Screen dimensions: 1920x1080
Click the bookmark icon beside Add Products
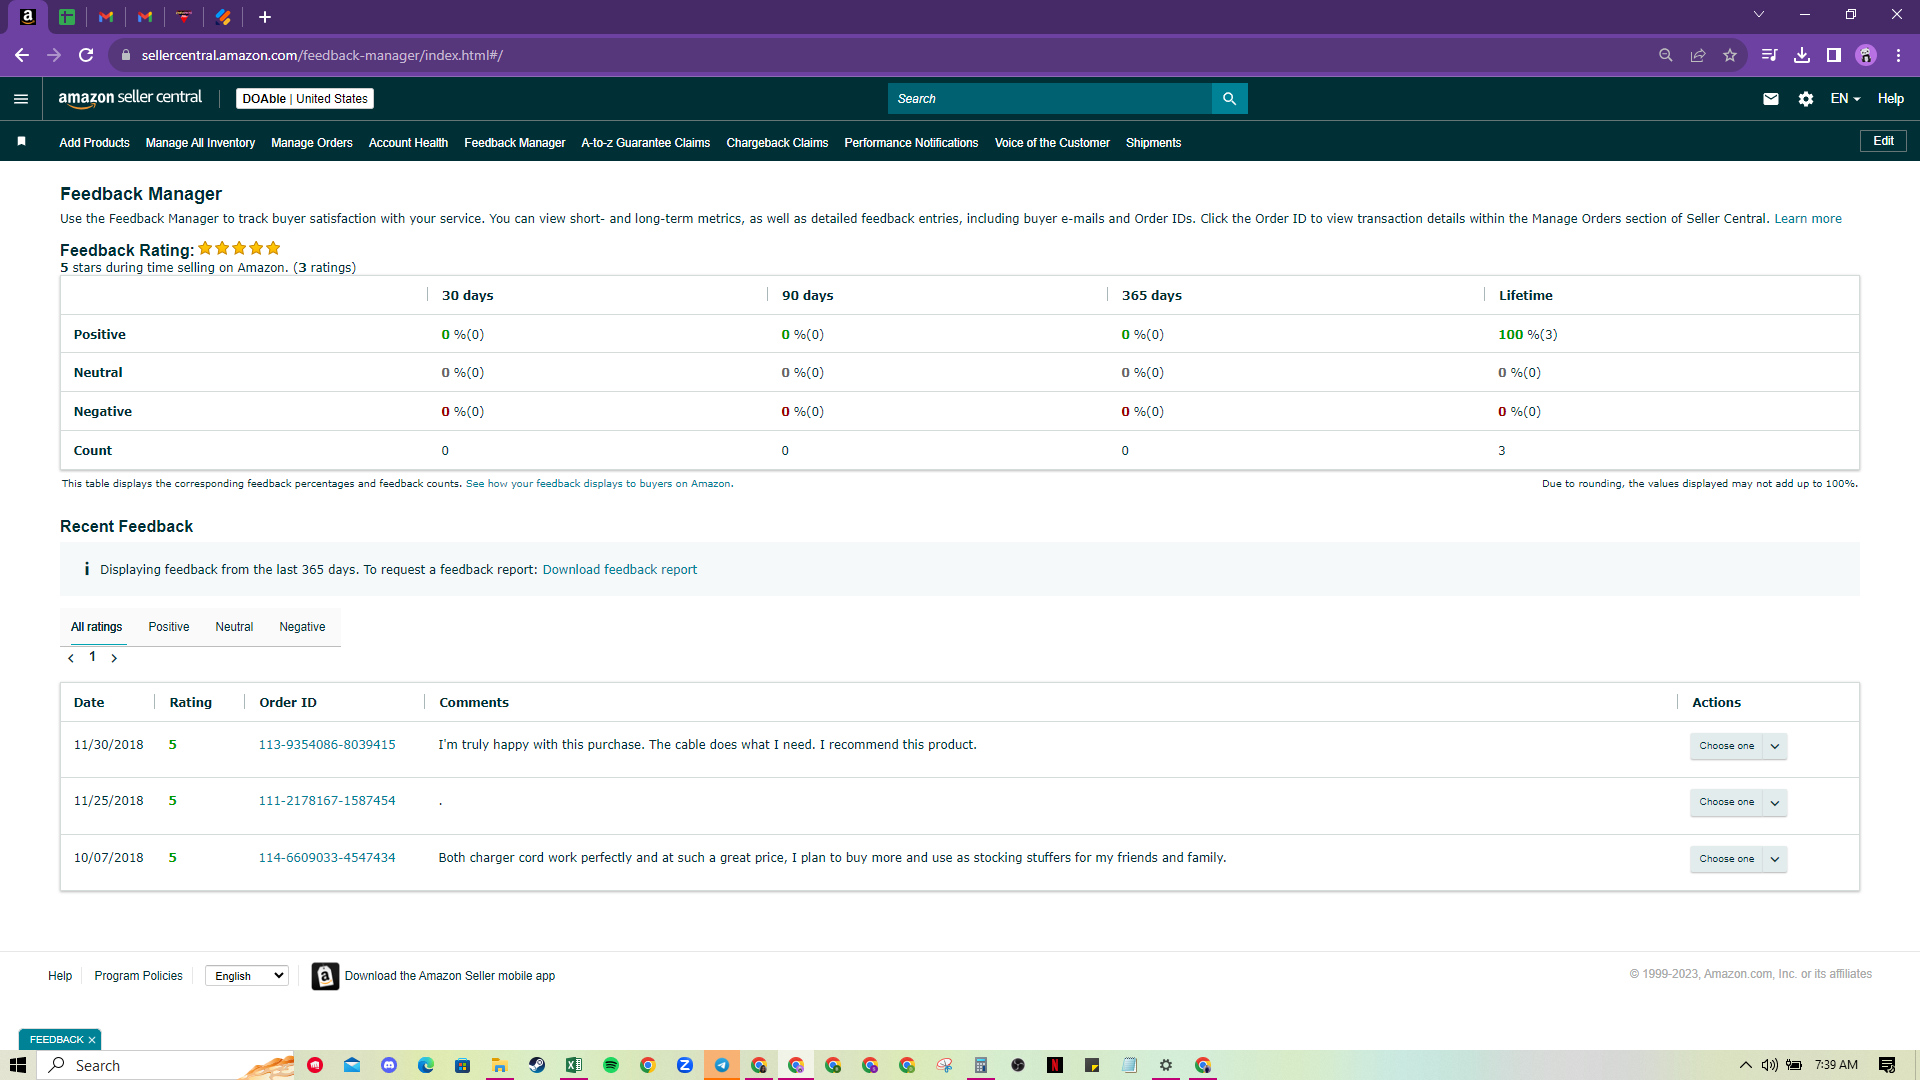click(x=21, y=142)
